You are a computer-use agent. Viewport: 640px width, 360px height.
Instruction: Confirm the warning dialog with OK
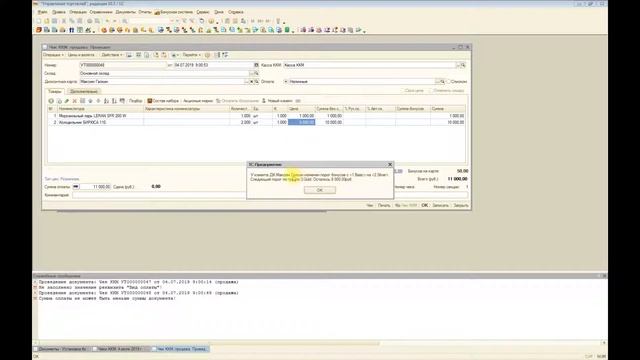320,190
